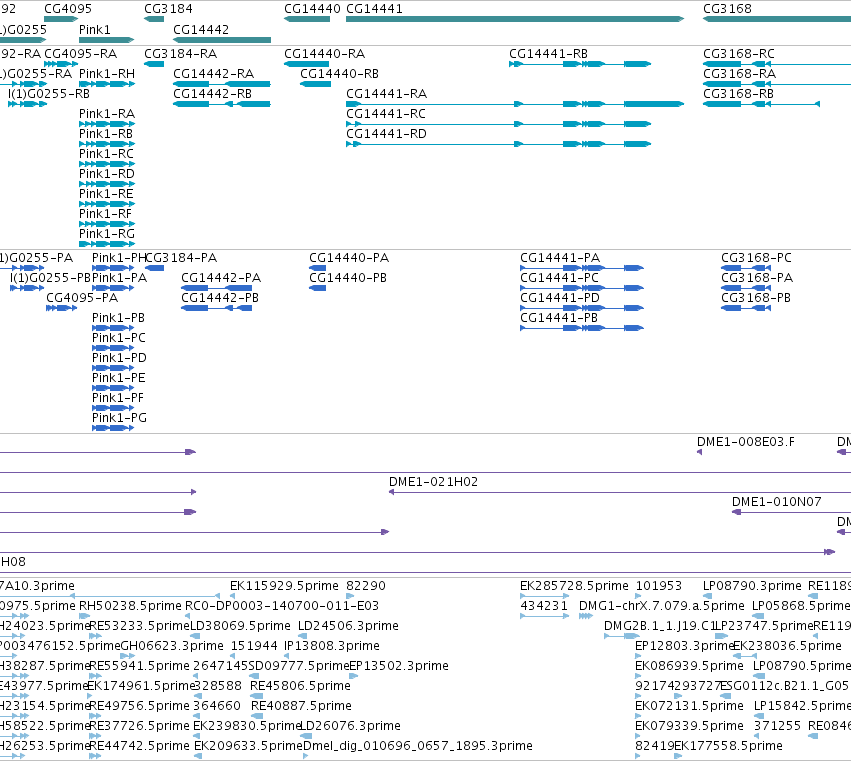Select the CG3168 gene-level label
This screenshot has height=761, width=851.
[x=727, y=9]
